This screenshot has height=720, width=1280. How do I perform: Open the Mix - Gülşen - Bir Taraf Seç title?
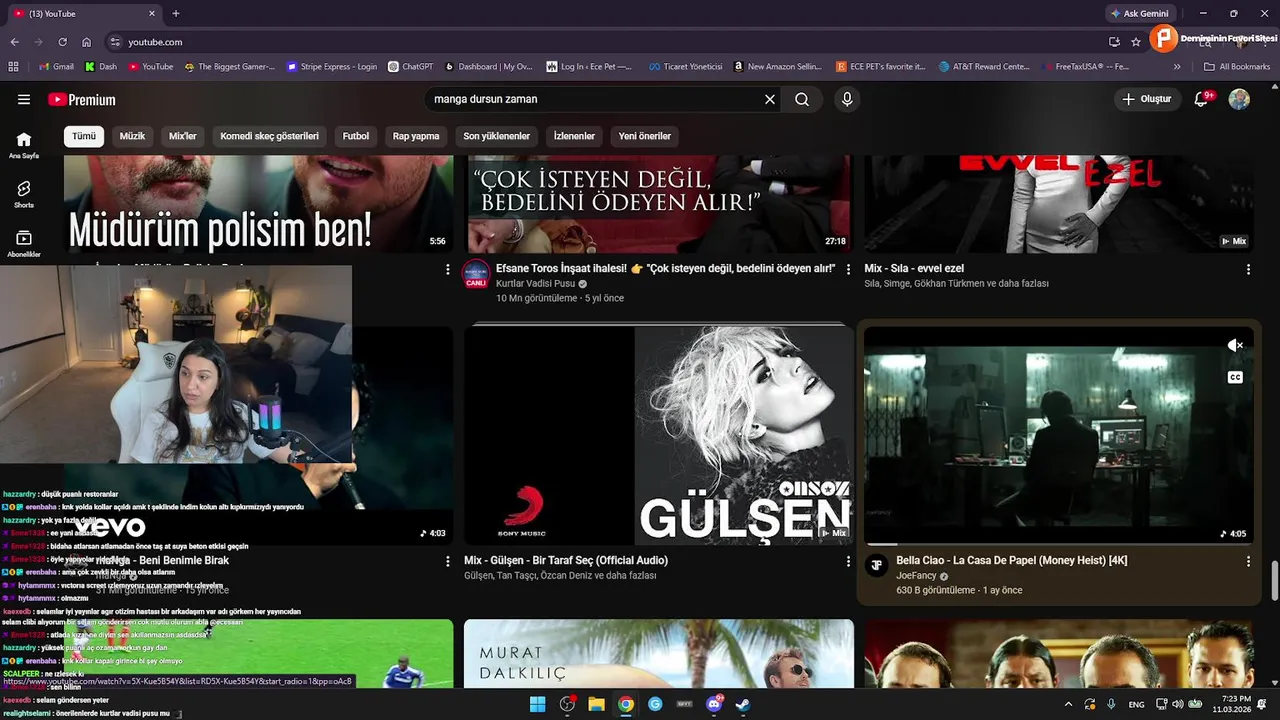pyautogui.click(x=566, y=561)
